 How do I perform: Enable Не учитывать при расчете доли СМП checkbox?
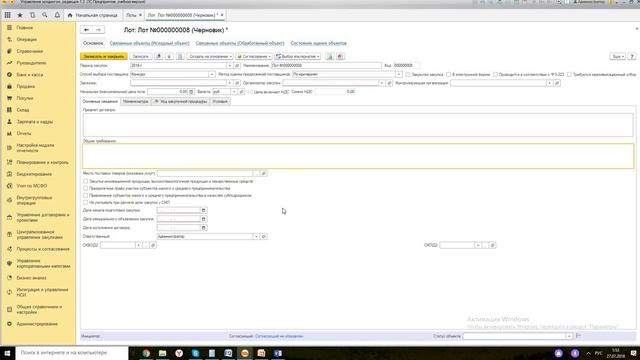85,202
